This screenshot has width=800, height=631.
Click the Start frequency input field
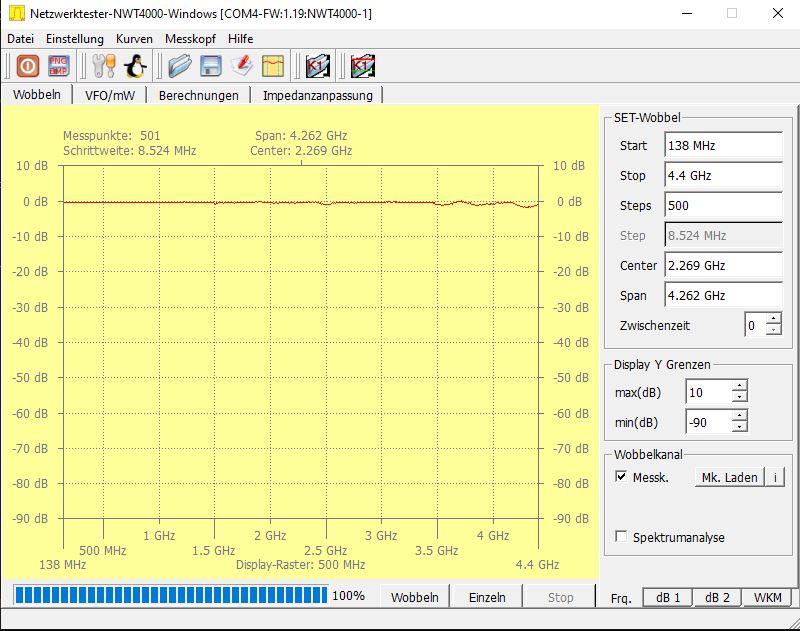723,145
